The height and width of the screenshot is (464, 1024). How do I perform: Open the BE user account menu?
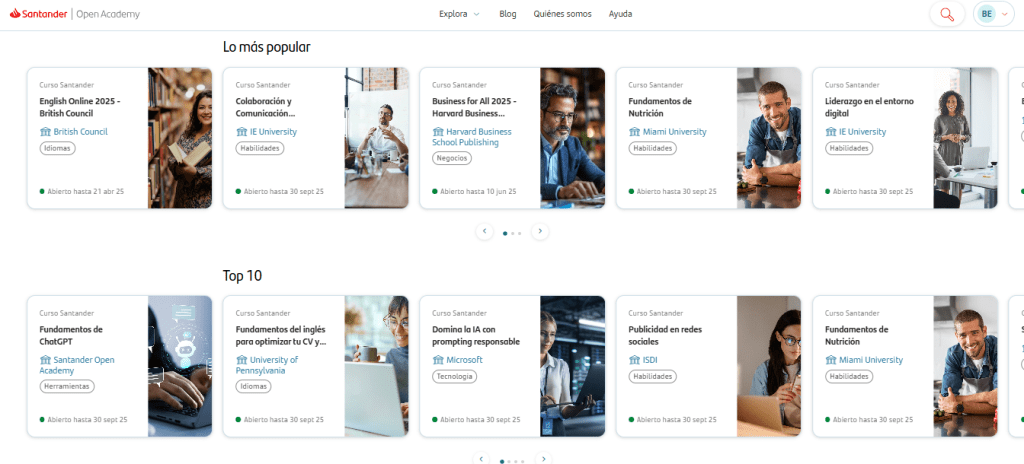(993, 14)
